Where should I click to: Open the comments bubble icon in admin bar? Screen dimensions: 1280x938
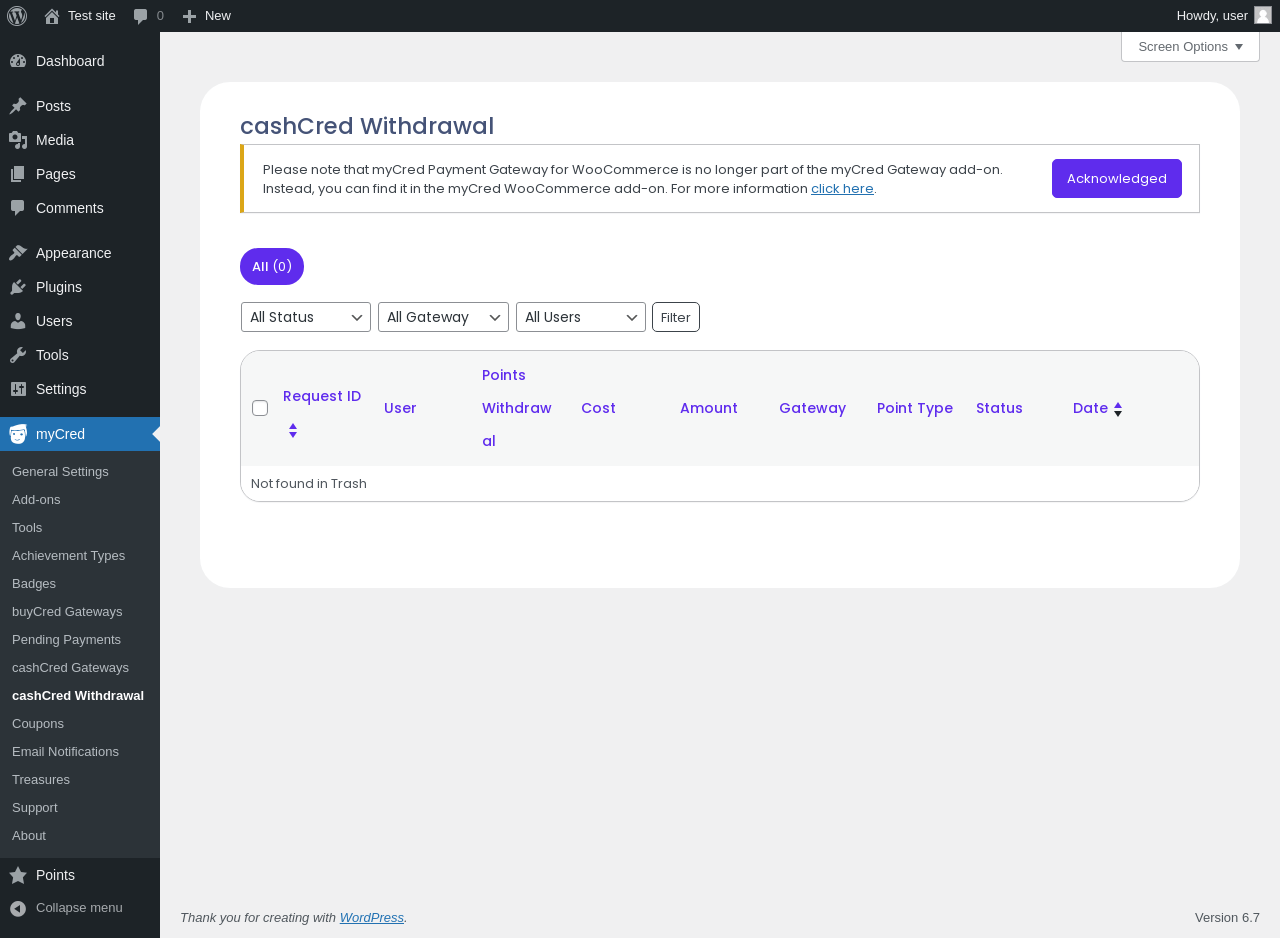(141, 16)
